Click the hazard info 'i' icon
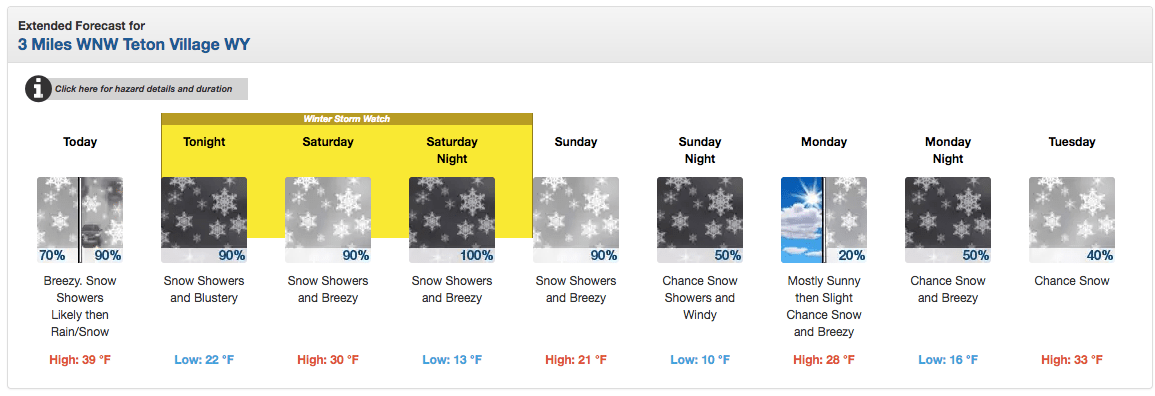 click(38, 89)
